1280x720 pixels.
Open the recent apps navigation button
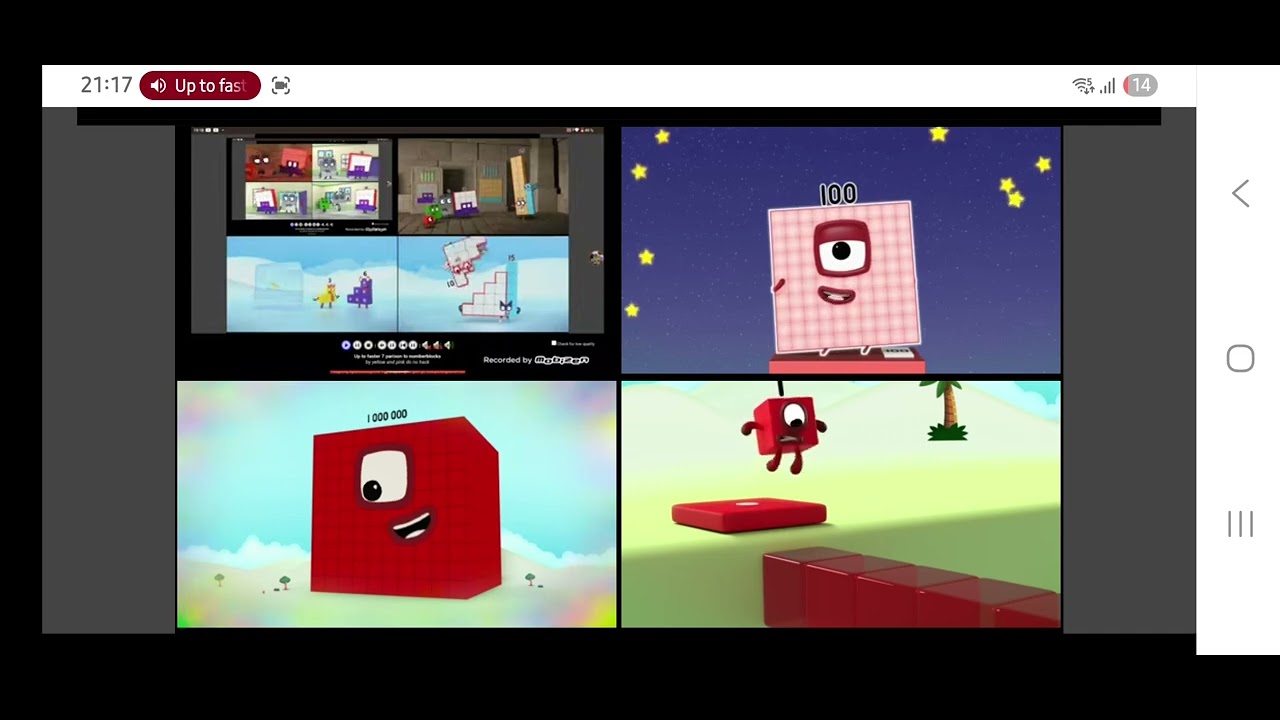pyautogui.click(x=1240, y=523)
